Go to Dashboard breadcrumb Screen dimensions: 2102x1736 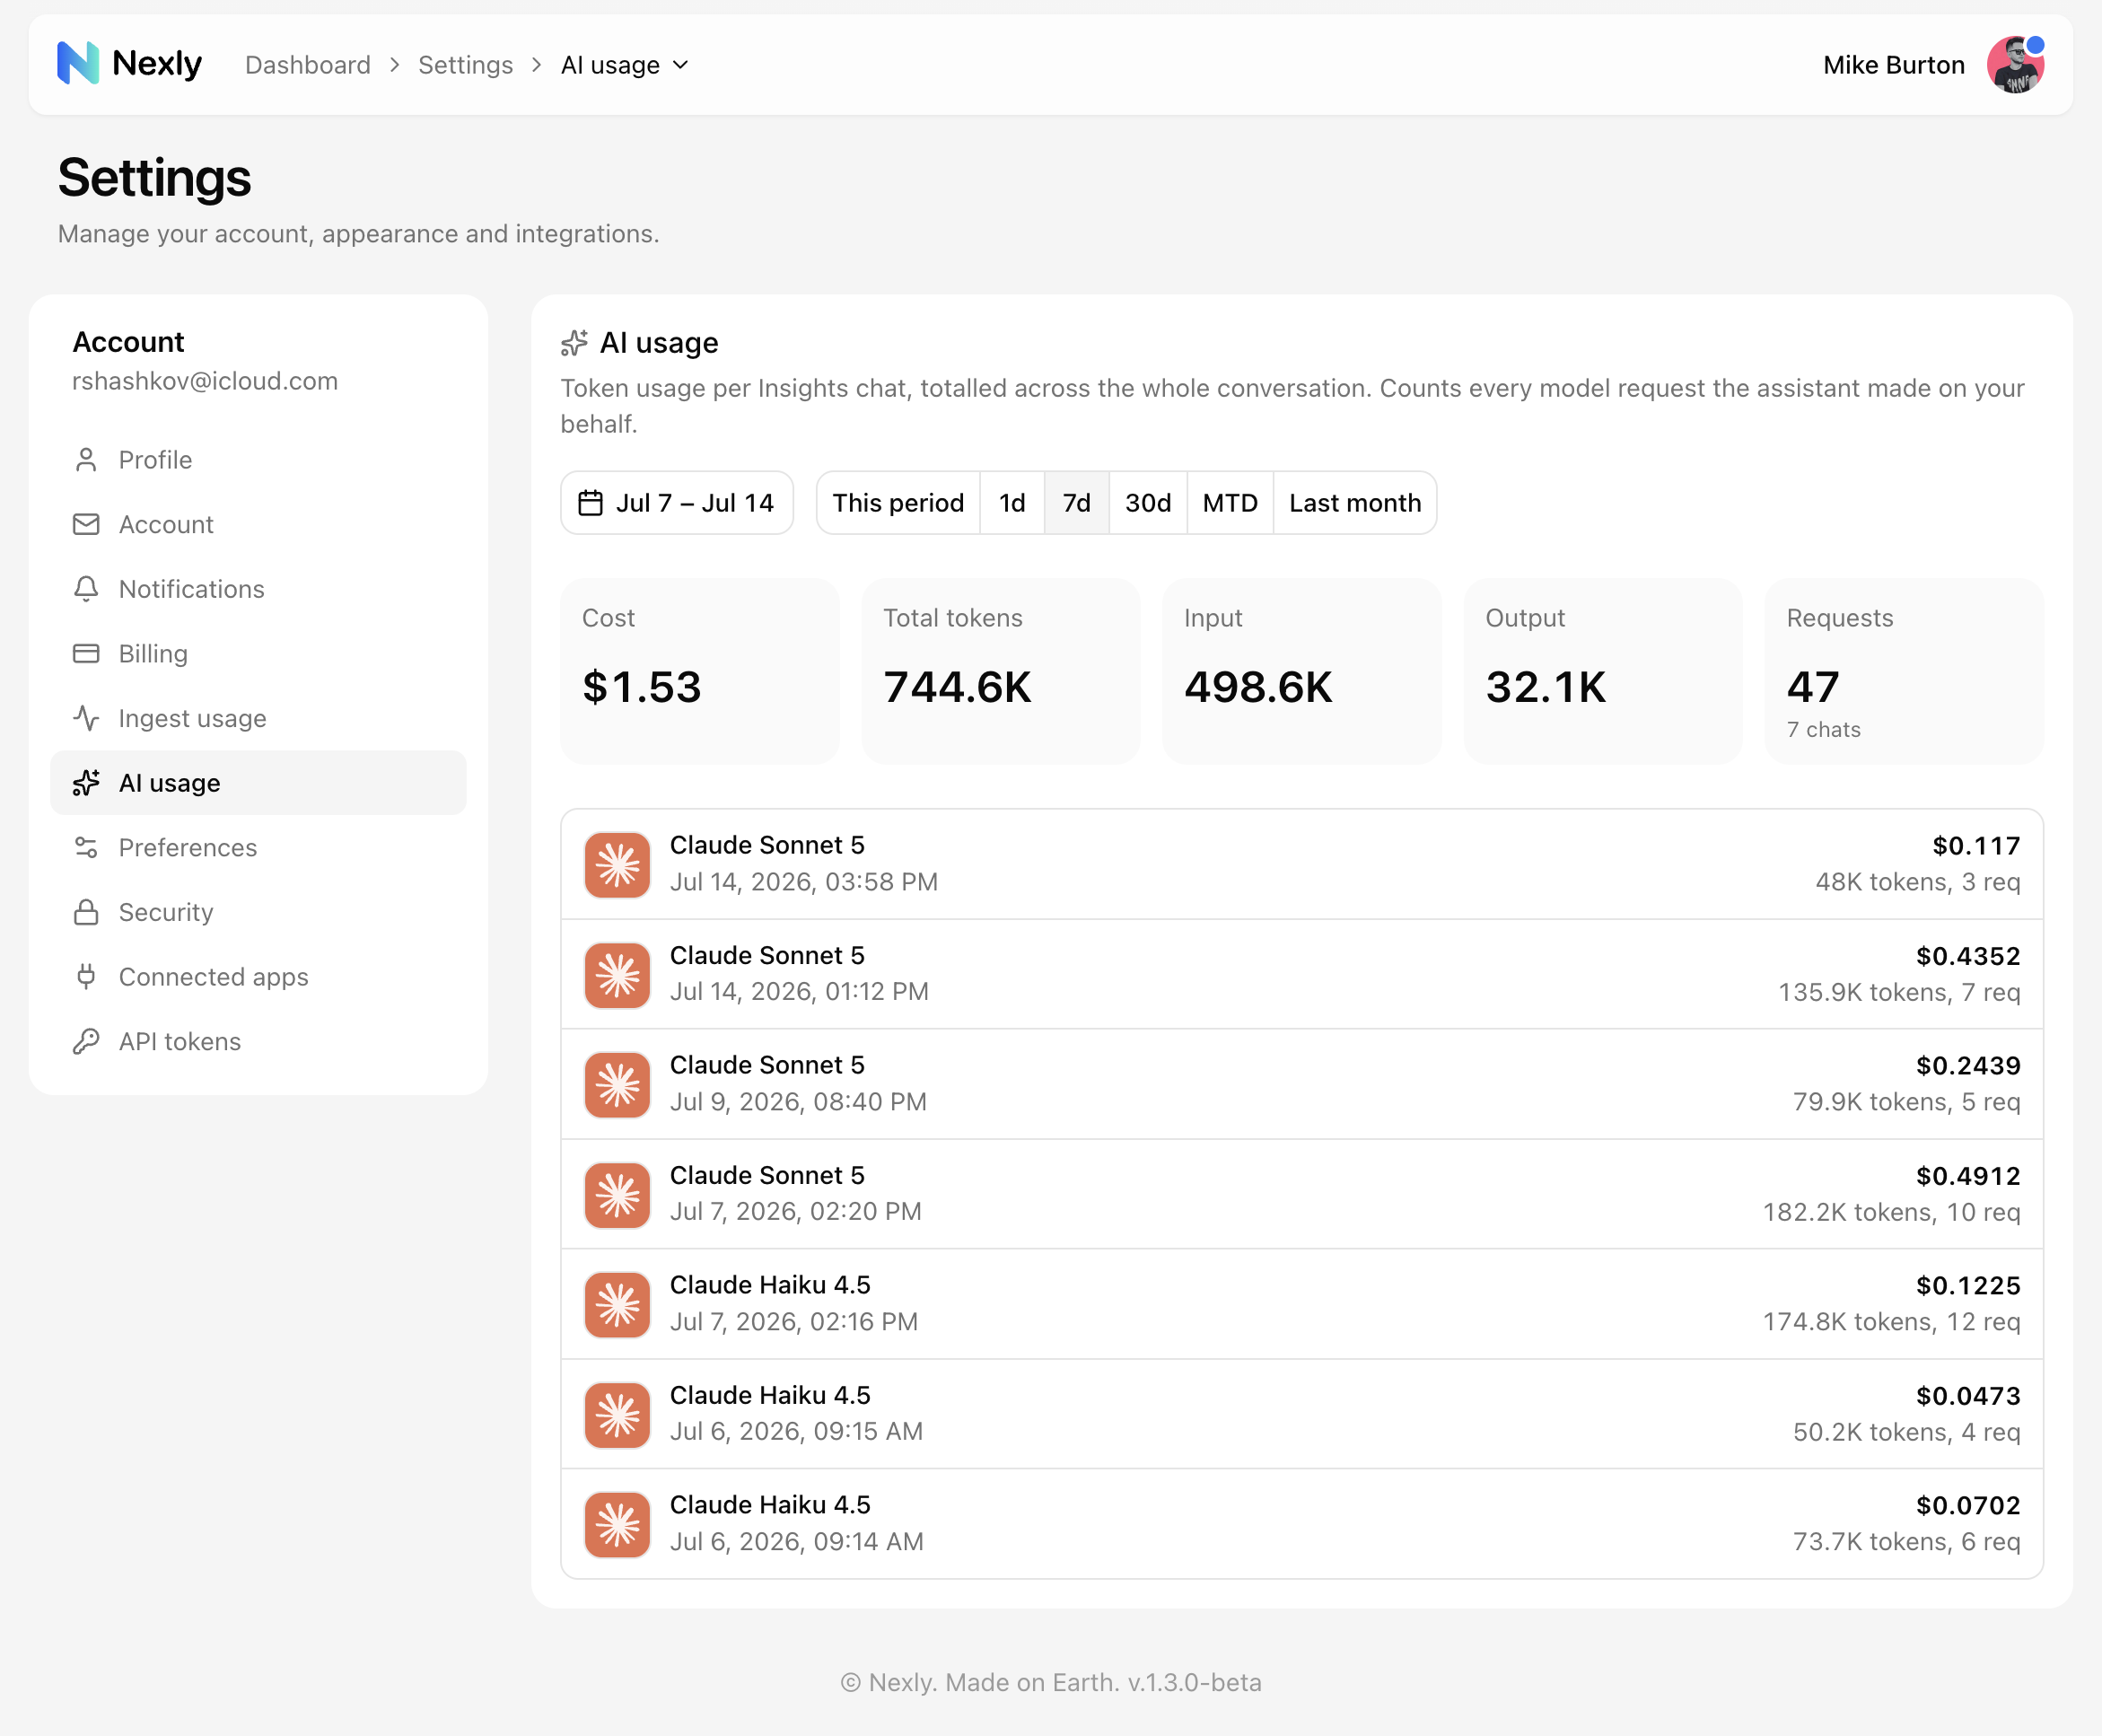coord(308,65)
